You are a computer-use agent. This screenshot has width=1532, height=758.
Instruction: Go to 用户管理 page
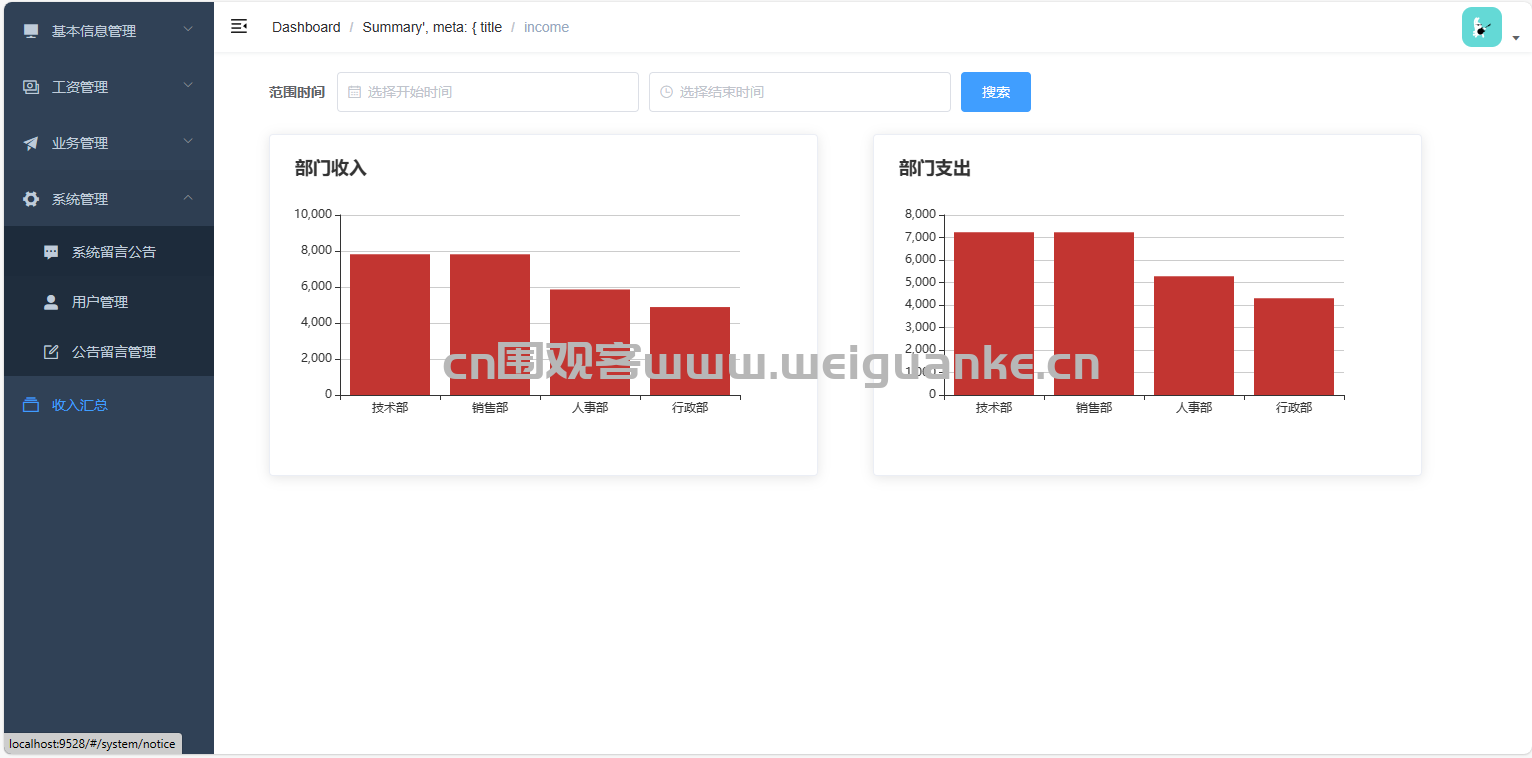click(109, 302)
